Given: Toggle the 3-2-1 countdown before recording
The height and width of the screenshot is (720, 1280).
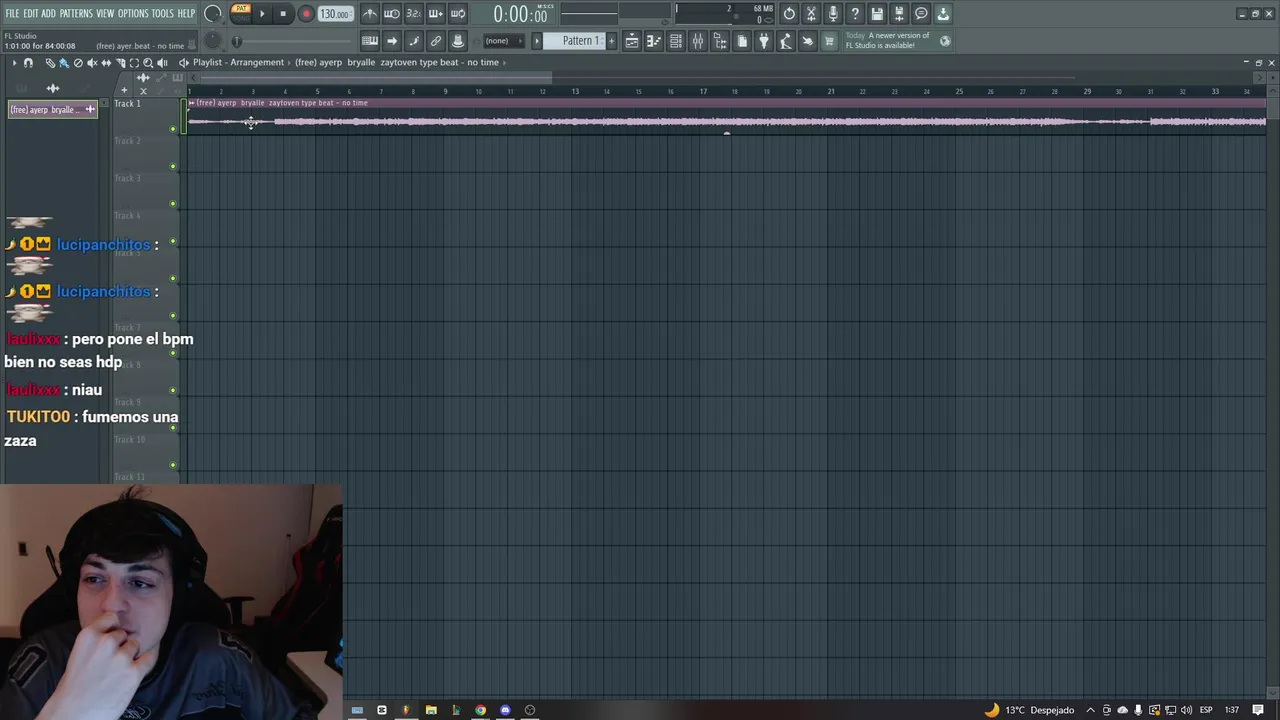Looking at the screenshot, I should click(x=414, y=14).
